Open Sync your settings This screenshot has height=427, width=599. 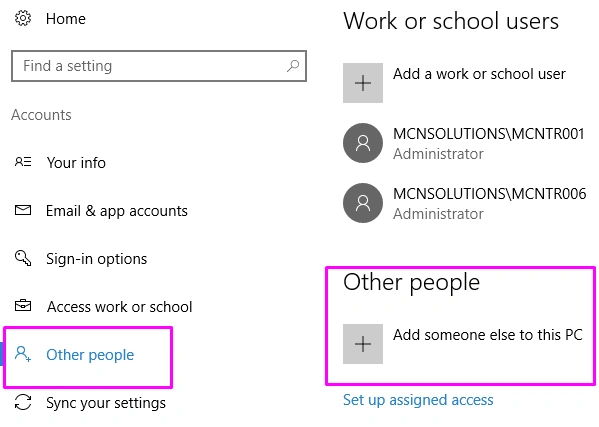coord(106,403)
